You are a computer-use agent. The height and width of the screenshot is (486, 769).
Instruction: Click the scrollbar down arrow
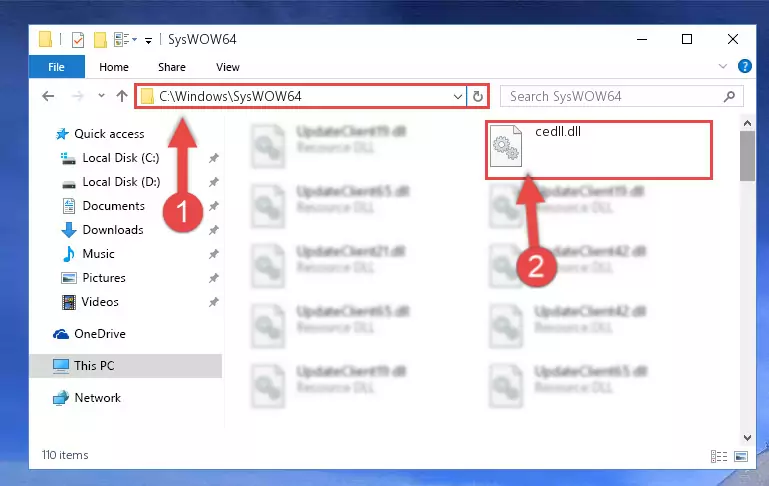pos(747,438)
